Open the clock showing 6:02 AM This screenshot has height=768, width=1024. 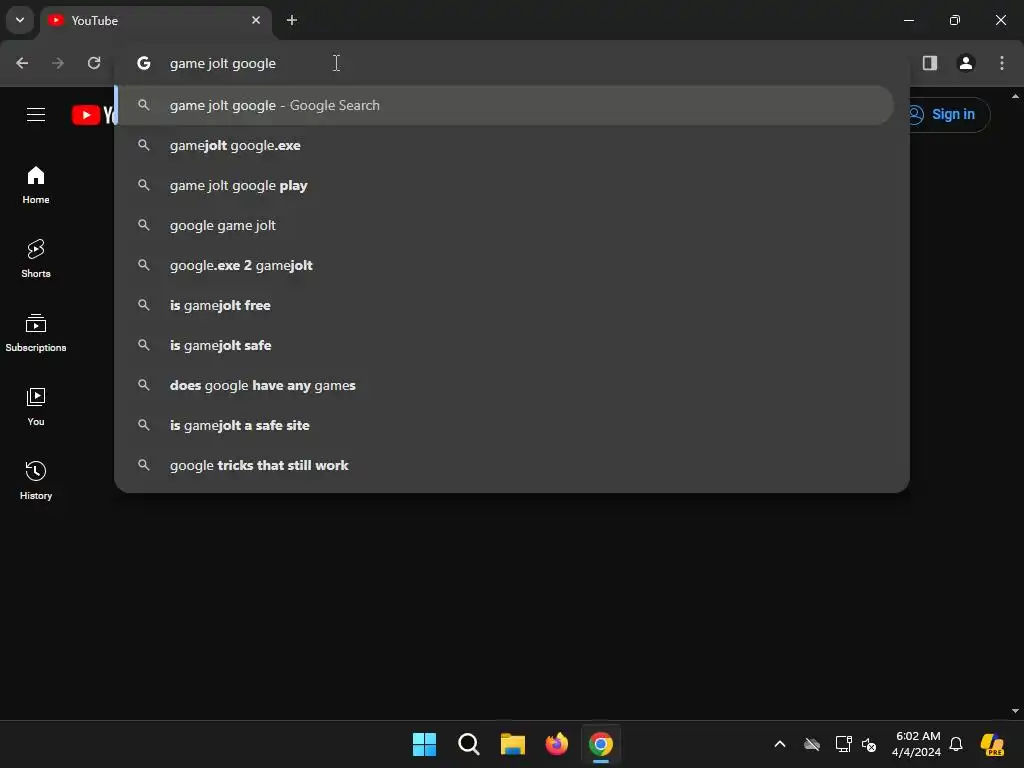[x=917, y=744]
